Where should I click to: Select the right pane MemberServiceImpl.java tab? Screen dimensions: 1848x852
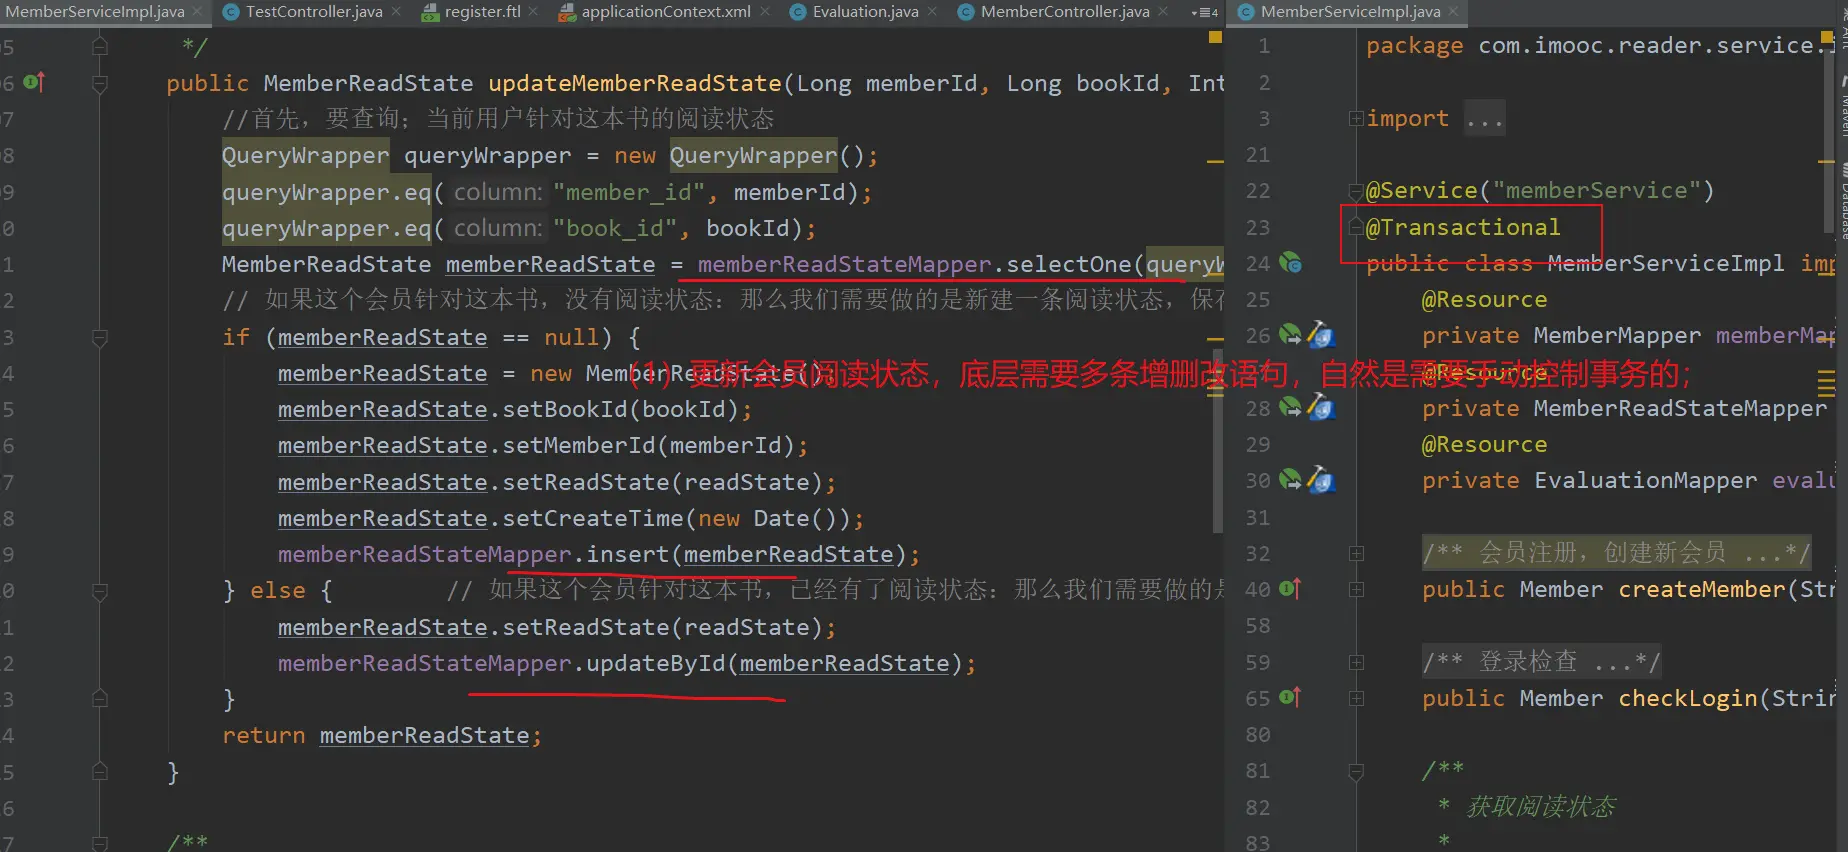tap(1349, 12)
